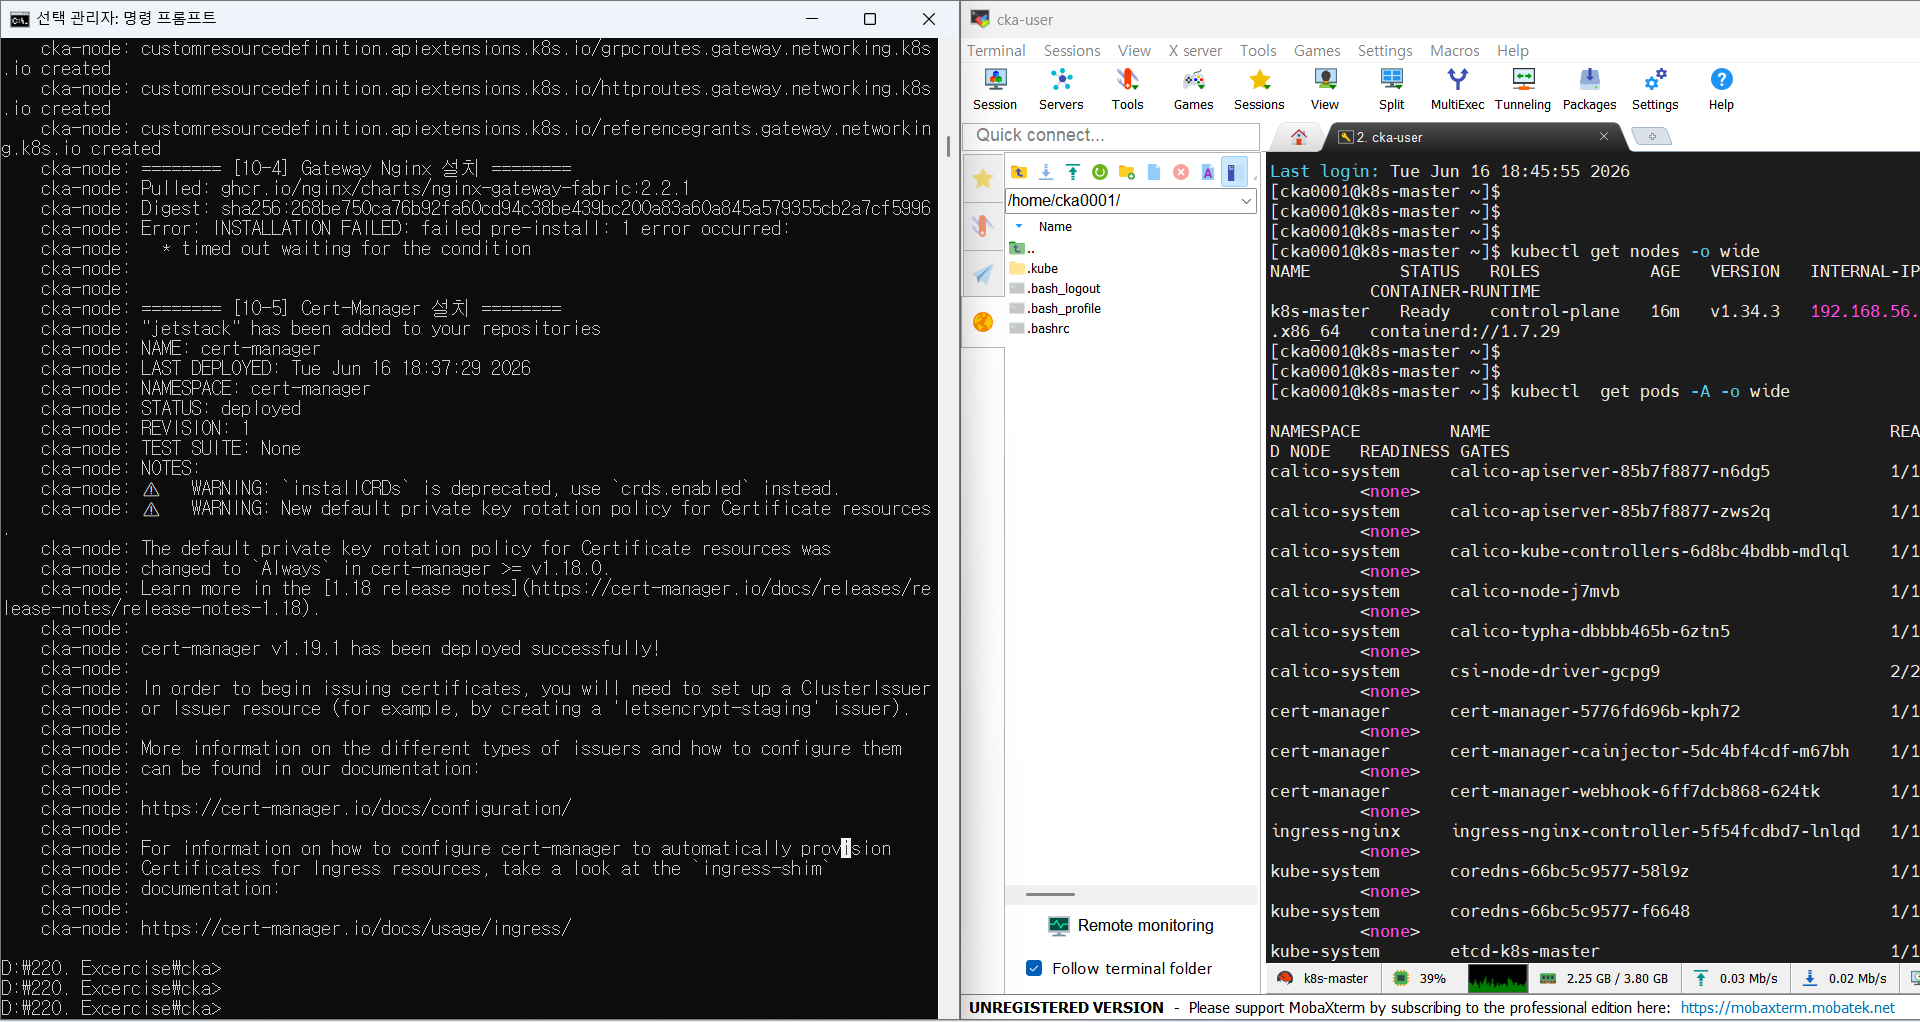Screen dimensions: 1920x1022
Task: Select the .kube folder
Action: pos(1034,268)
